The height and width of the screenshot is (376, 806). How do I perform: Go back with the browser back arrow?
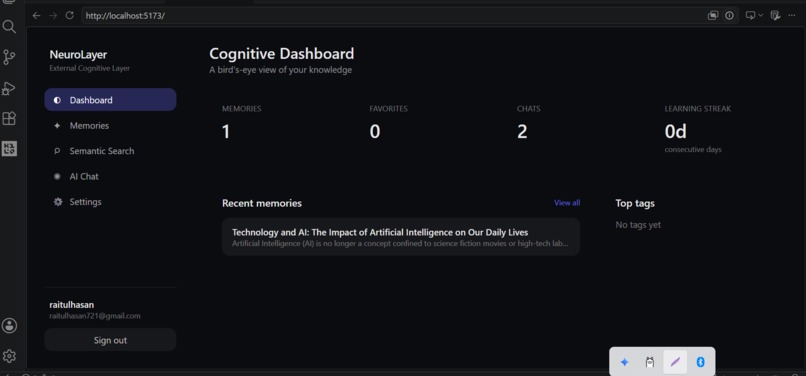[x=36, y=15]
